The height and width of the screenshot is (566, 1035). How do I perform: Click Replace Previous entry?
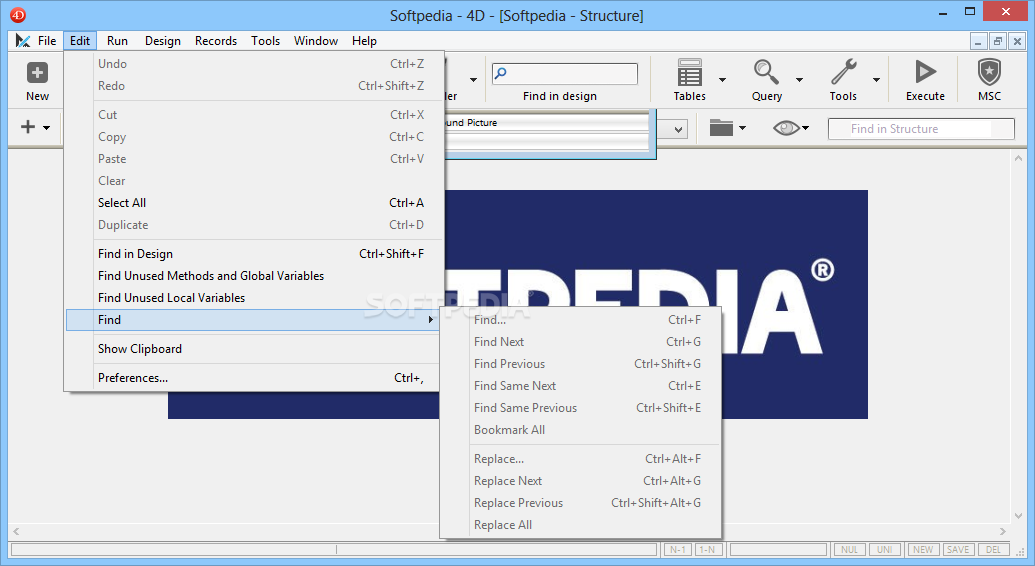[581, 503]
